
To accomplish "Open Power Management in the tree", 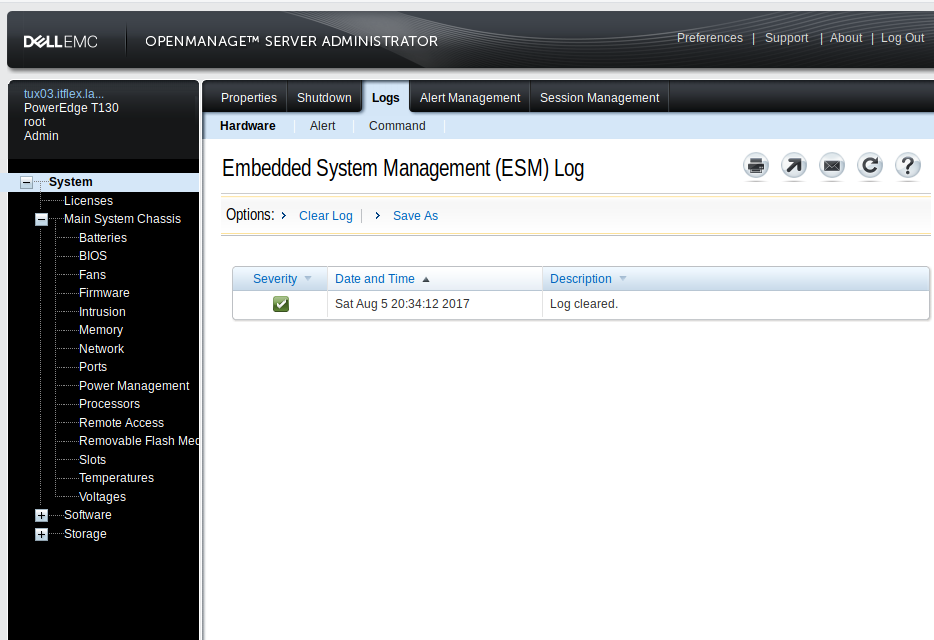I will [134, 386].
